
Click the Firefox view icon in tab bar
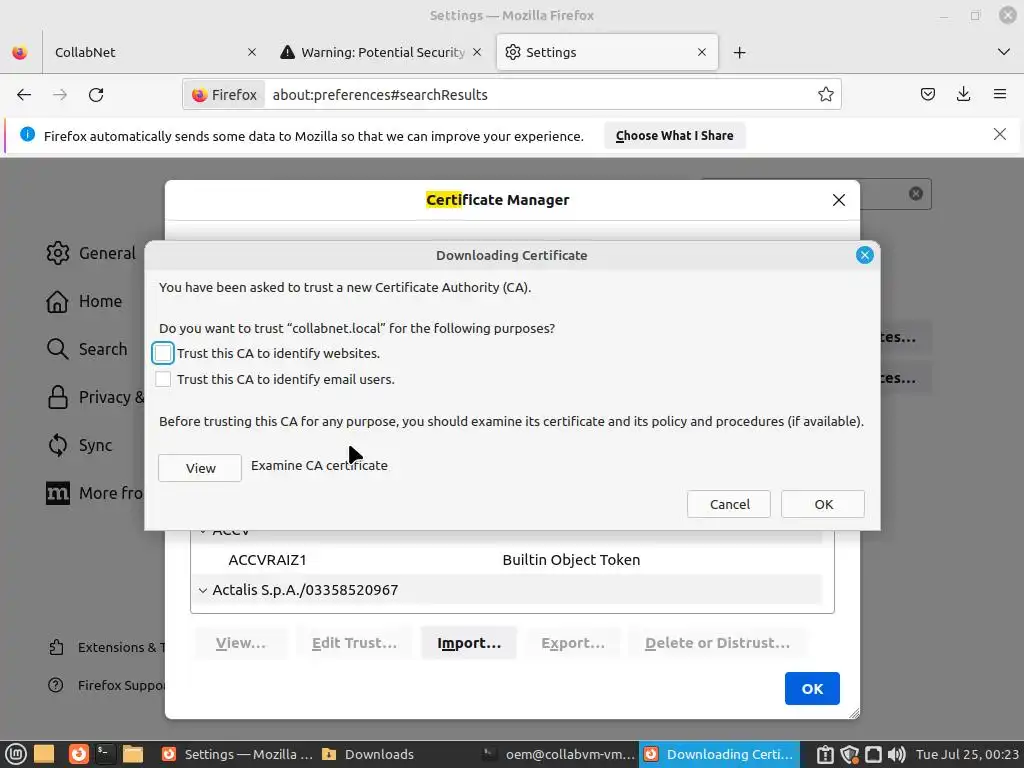click(x=20, y=52)
